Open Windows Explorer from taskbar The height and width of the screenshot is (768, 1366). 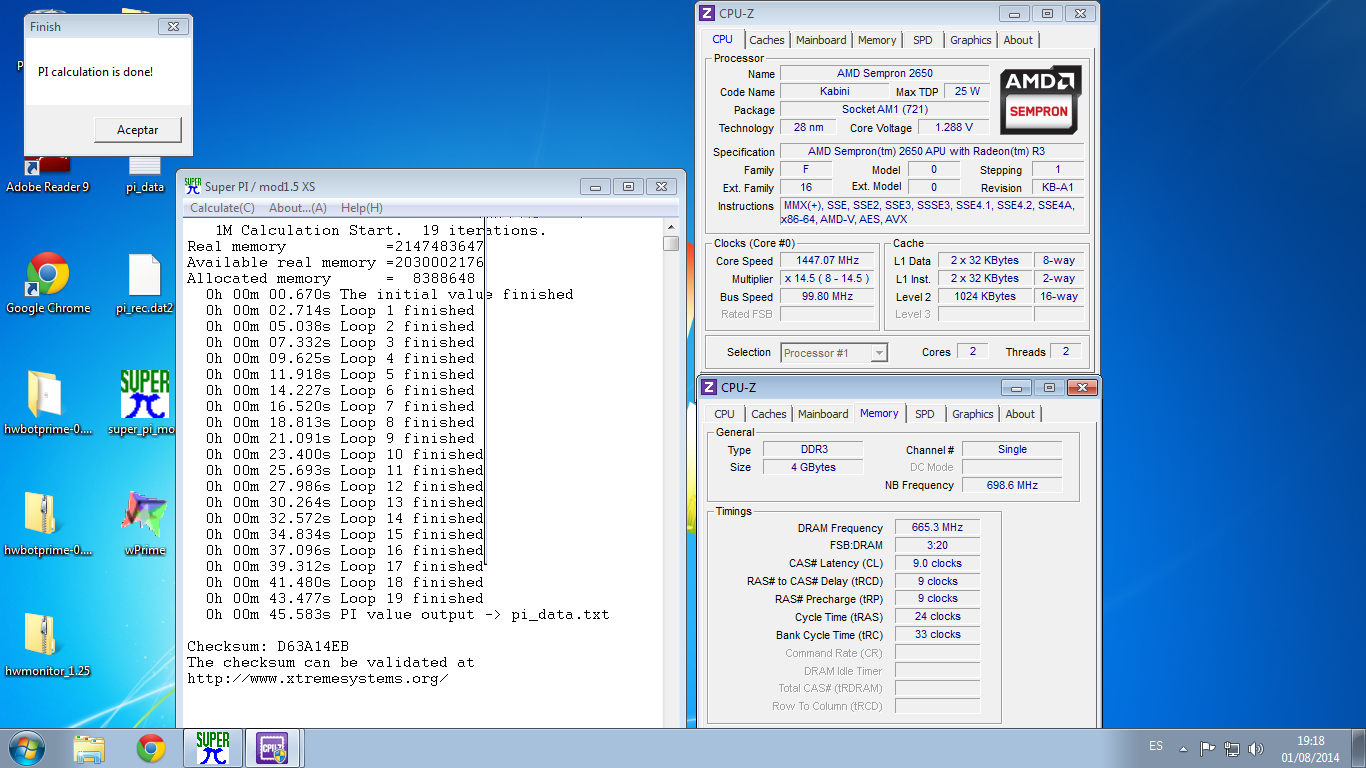pyautogui.click(x=89, y=748)
